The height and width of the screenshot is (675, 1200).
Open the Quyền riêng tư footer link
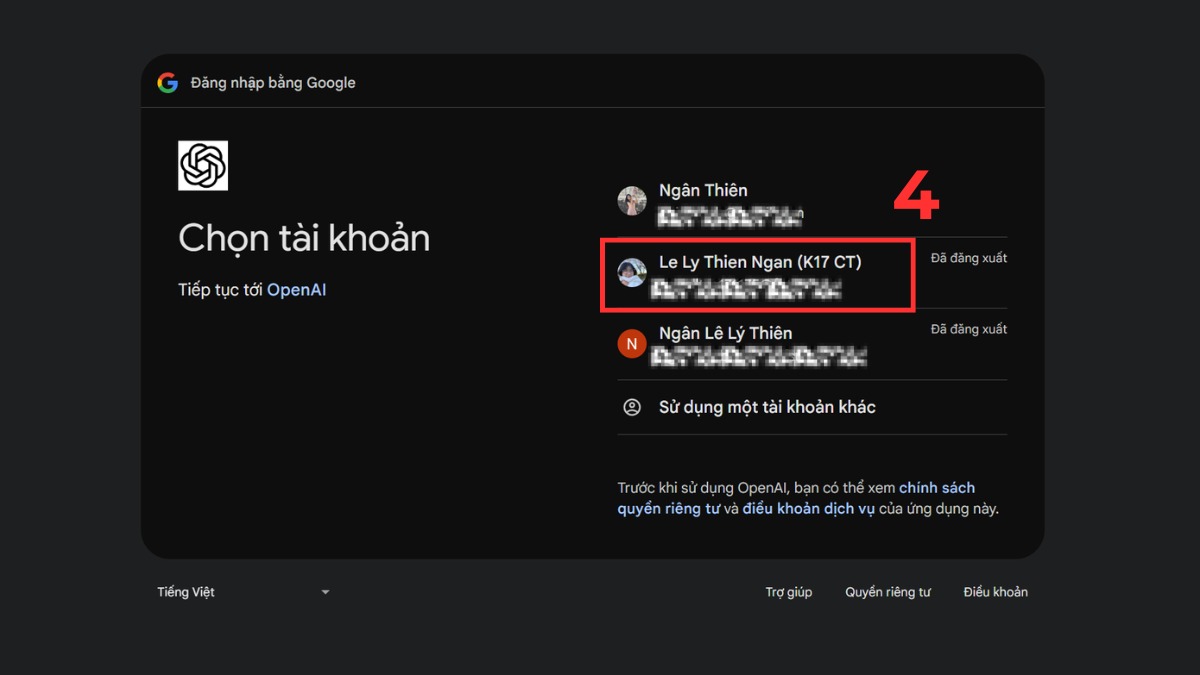click(888, 592)
